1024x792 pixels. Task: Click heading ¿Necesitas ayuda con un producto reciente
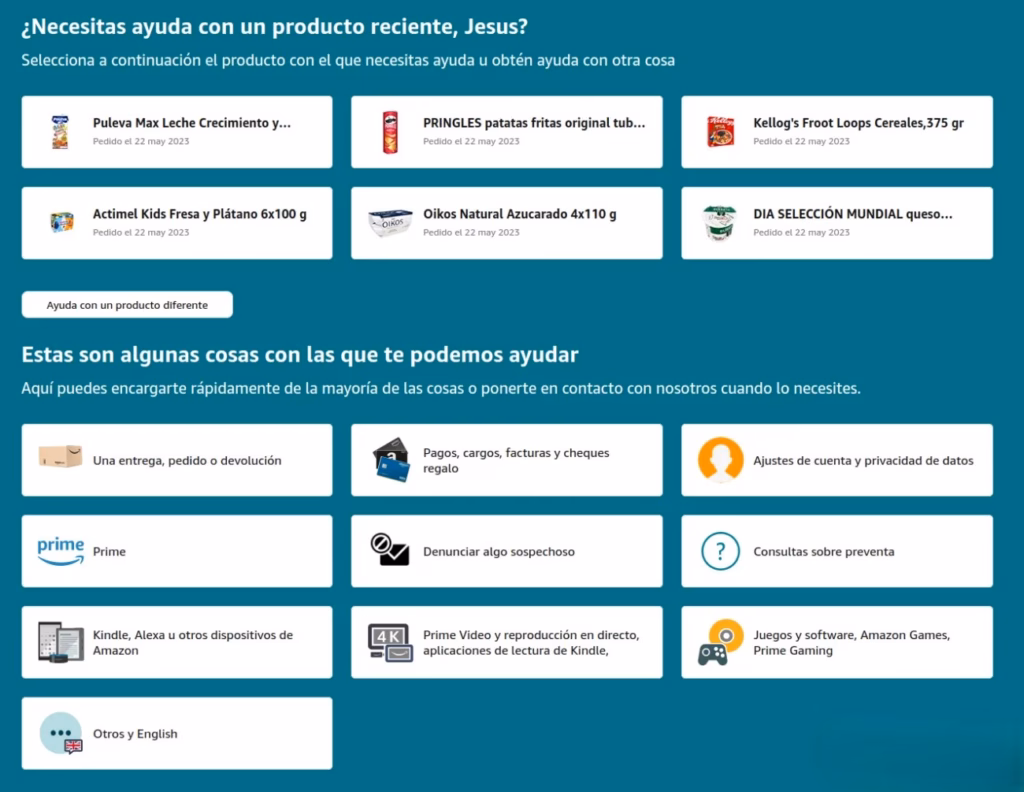click(274, 27)
